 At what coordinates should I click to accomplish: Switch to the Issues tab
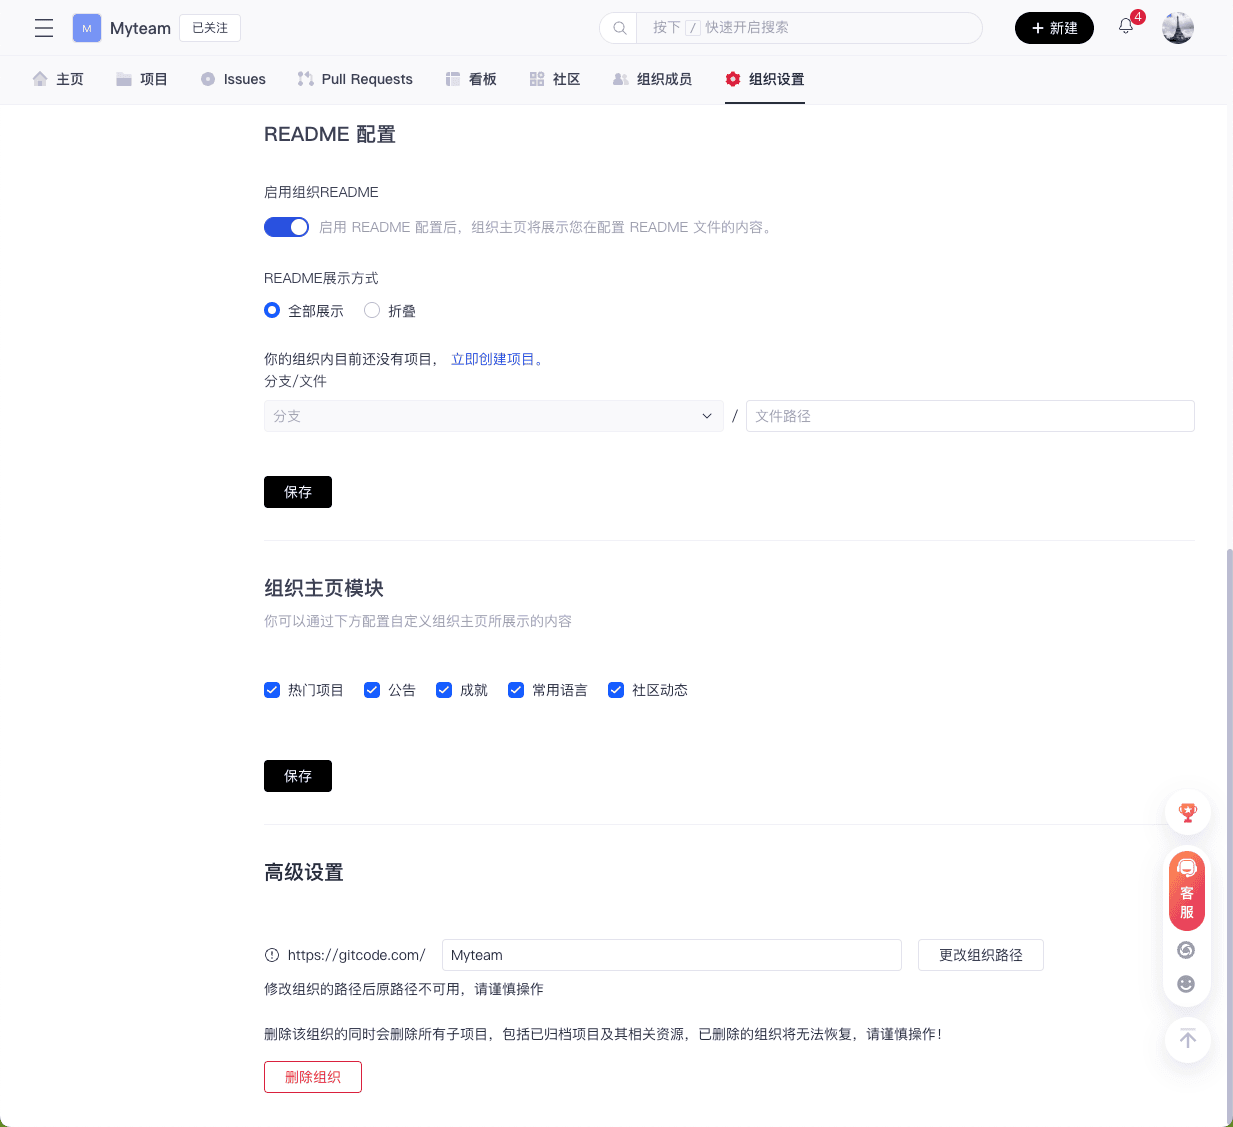(x=234, y=79)
